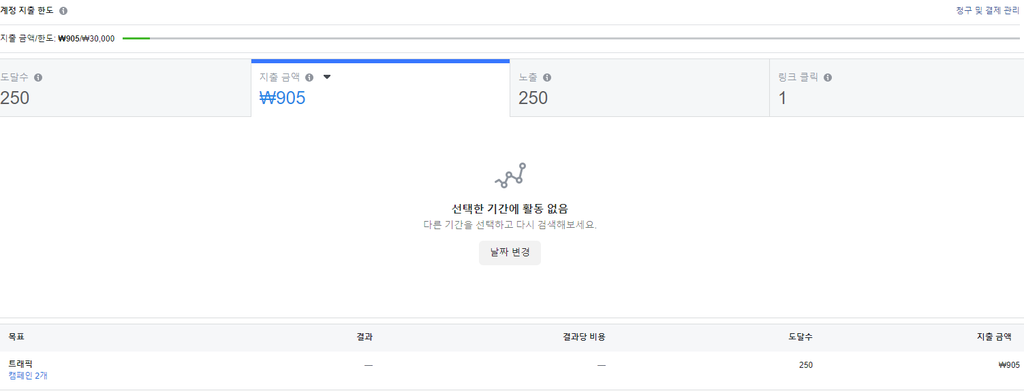The image size is (1024, 391).
Task: Click the 결과 column header
Action: pyautogui.click(x=364, y=337)
